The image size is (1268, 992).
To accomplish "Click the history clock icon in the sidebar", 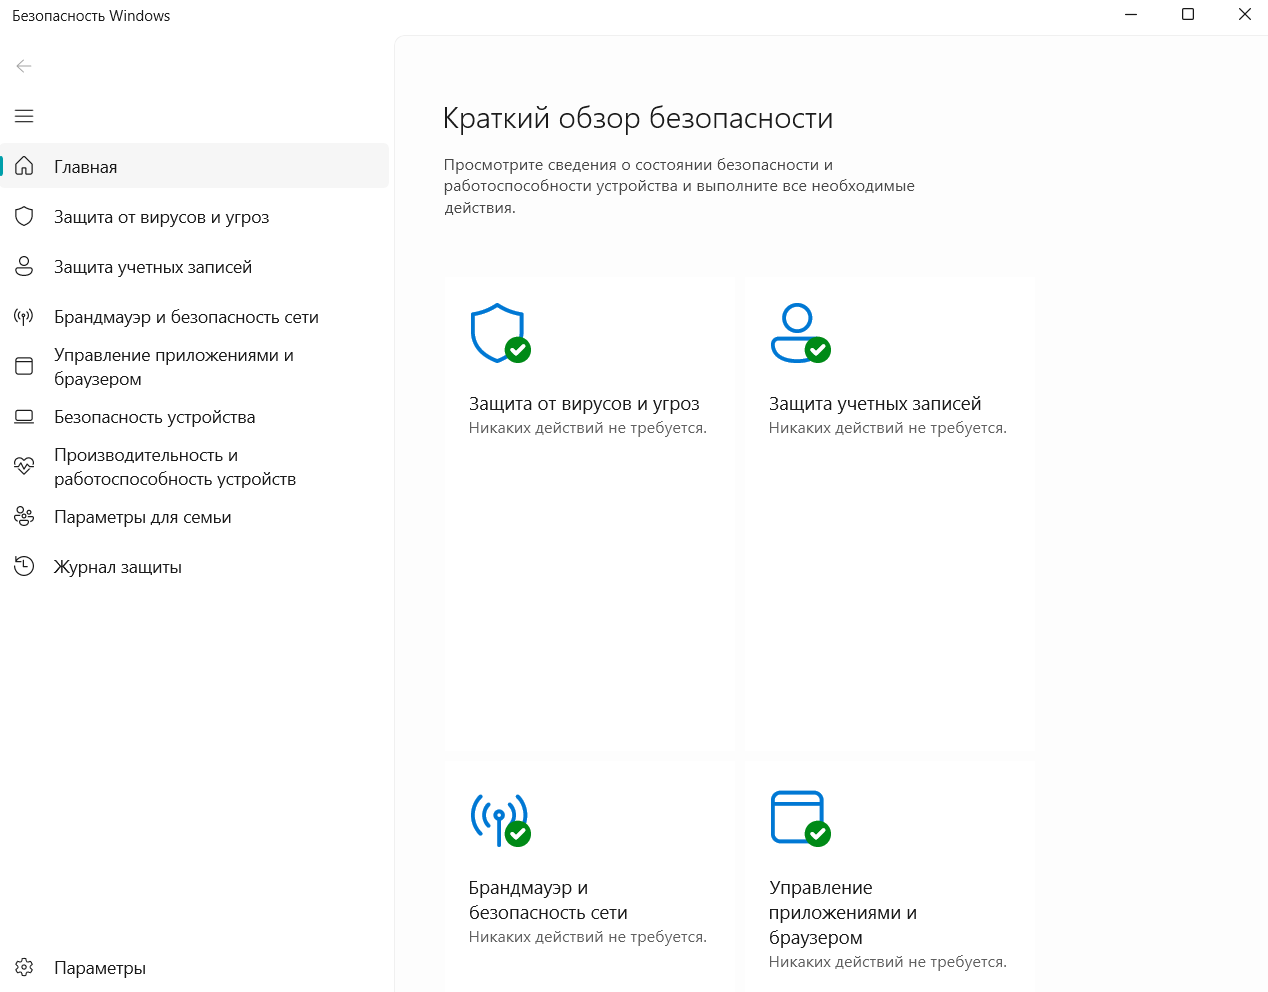I will pos(24,566).
